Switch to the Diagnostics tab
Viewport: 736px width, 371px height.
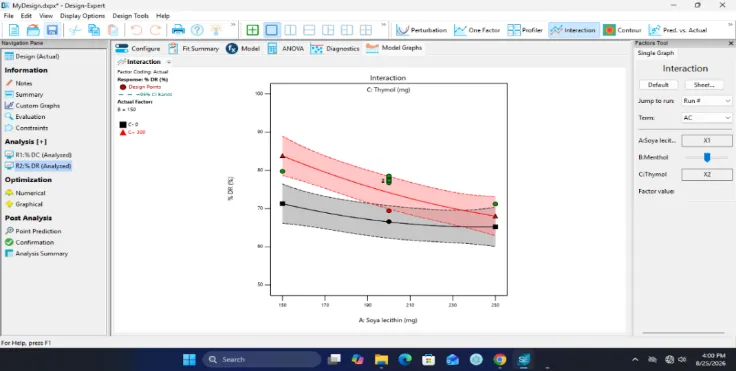[335, 48]
